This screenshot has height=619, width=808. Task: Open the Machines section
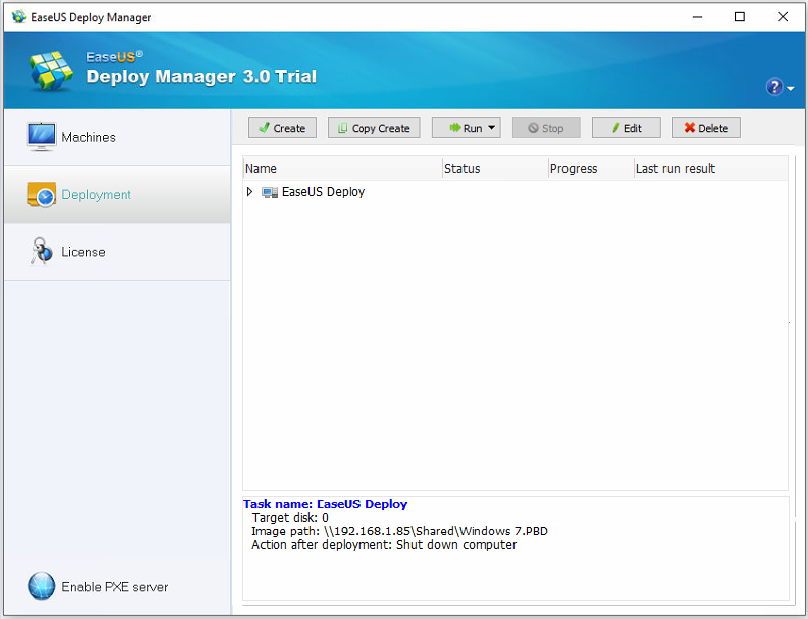(x=117, y=137)
